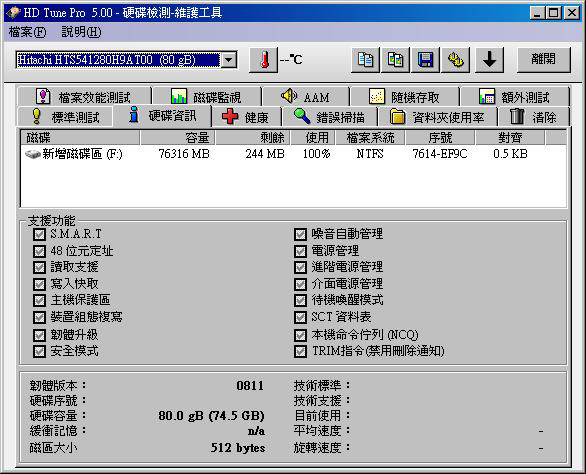Sort by the 容量 column header

click(x=178, y=138)
